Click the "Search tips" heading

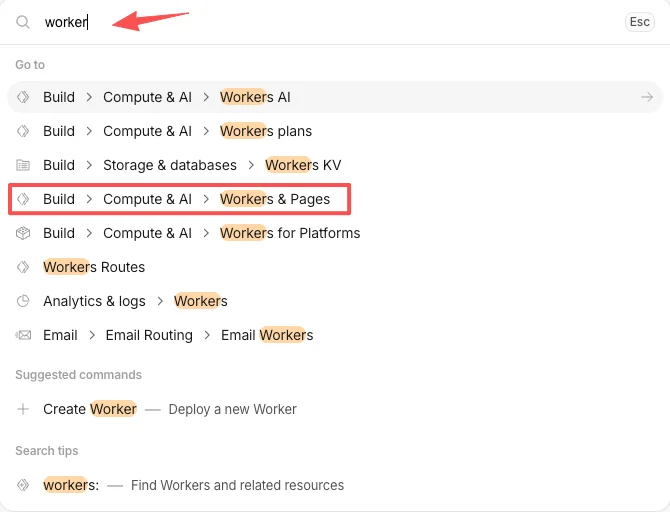click(47, 450)
